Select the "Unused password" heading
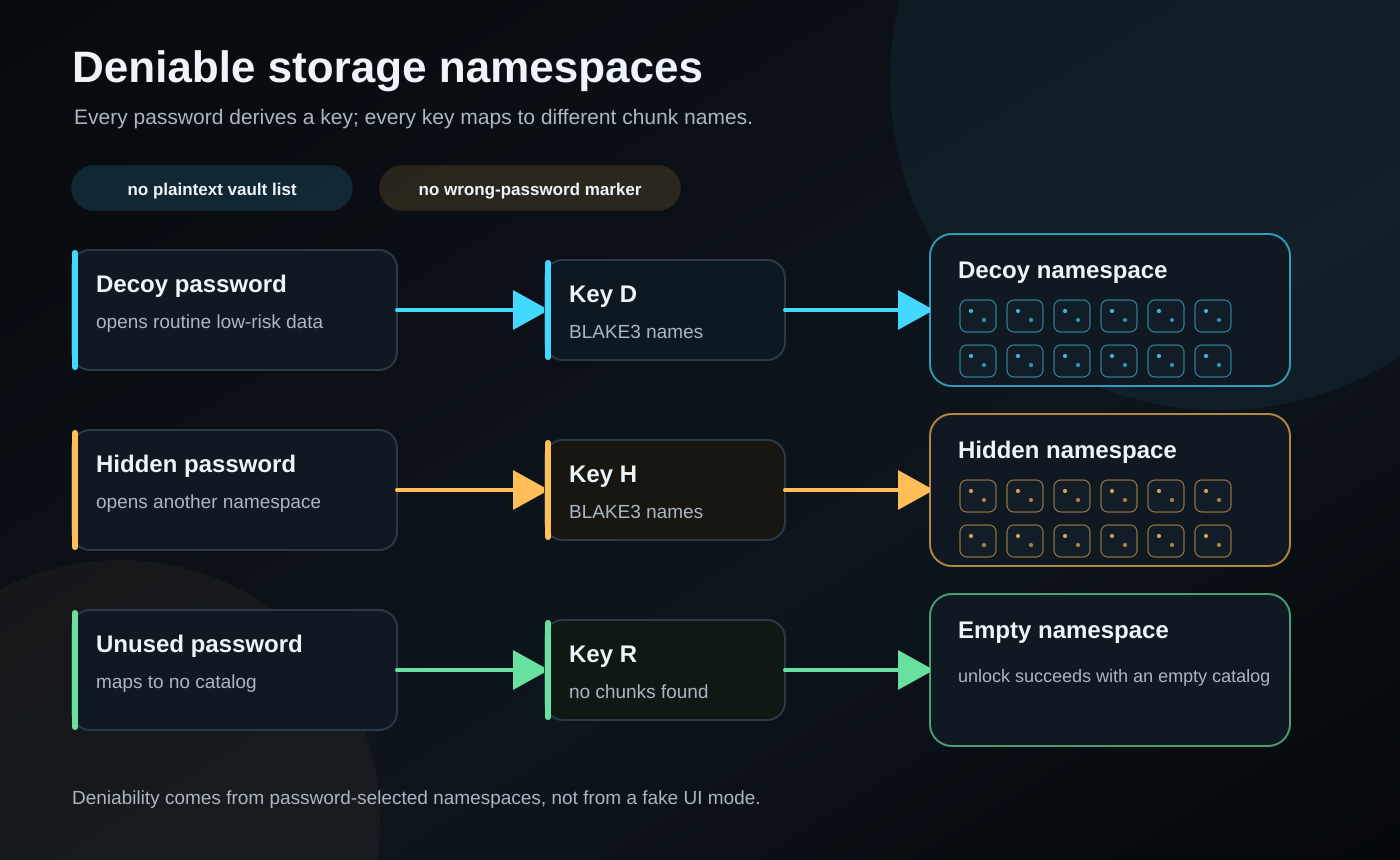This screenshot has height=860, width=1400. click(x=199, y=644)
